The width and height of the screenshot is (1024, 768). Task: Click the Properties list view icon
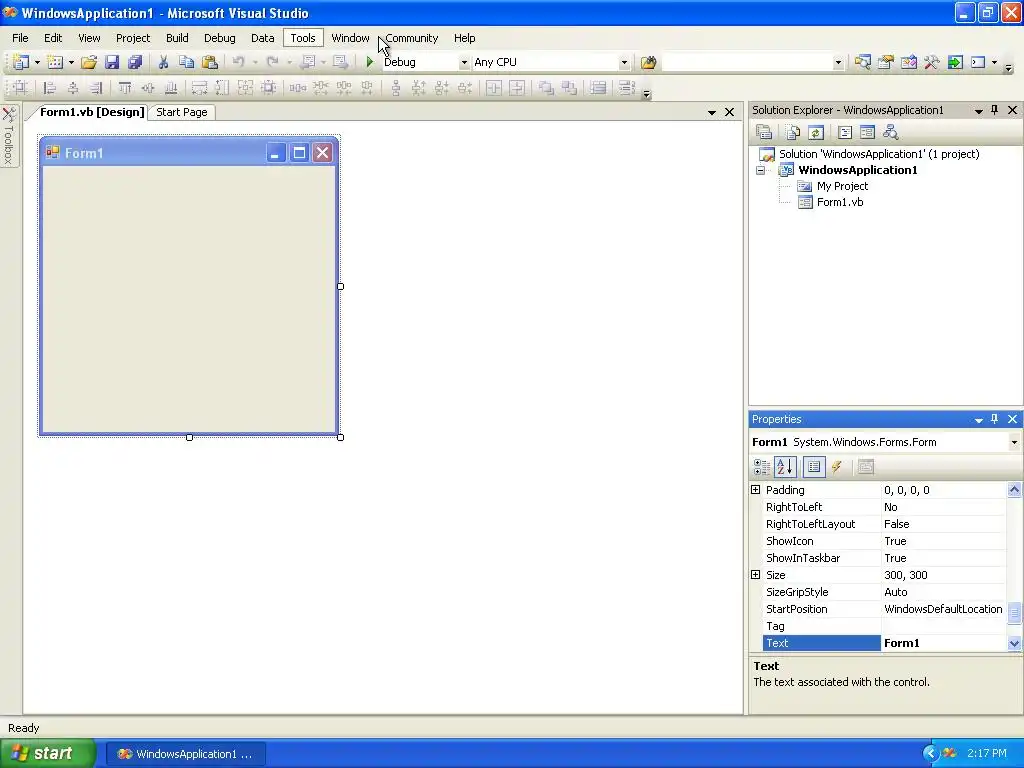coord(814,467)
